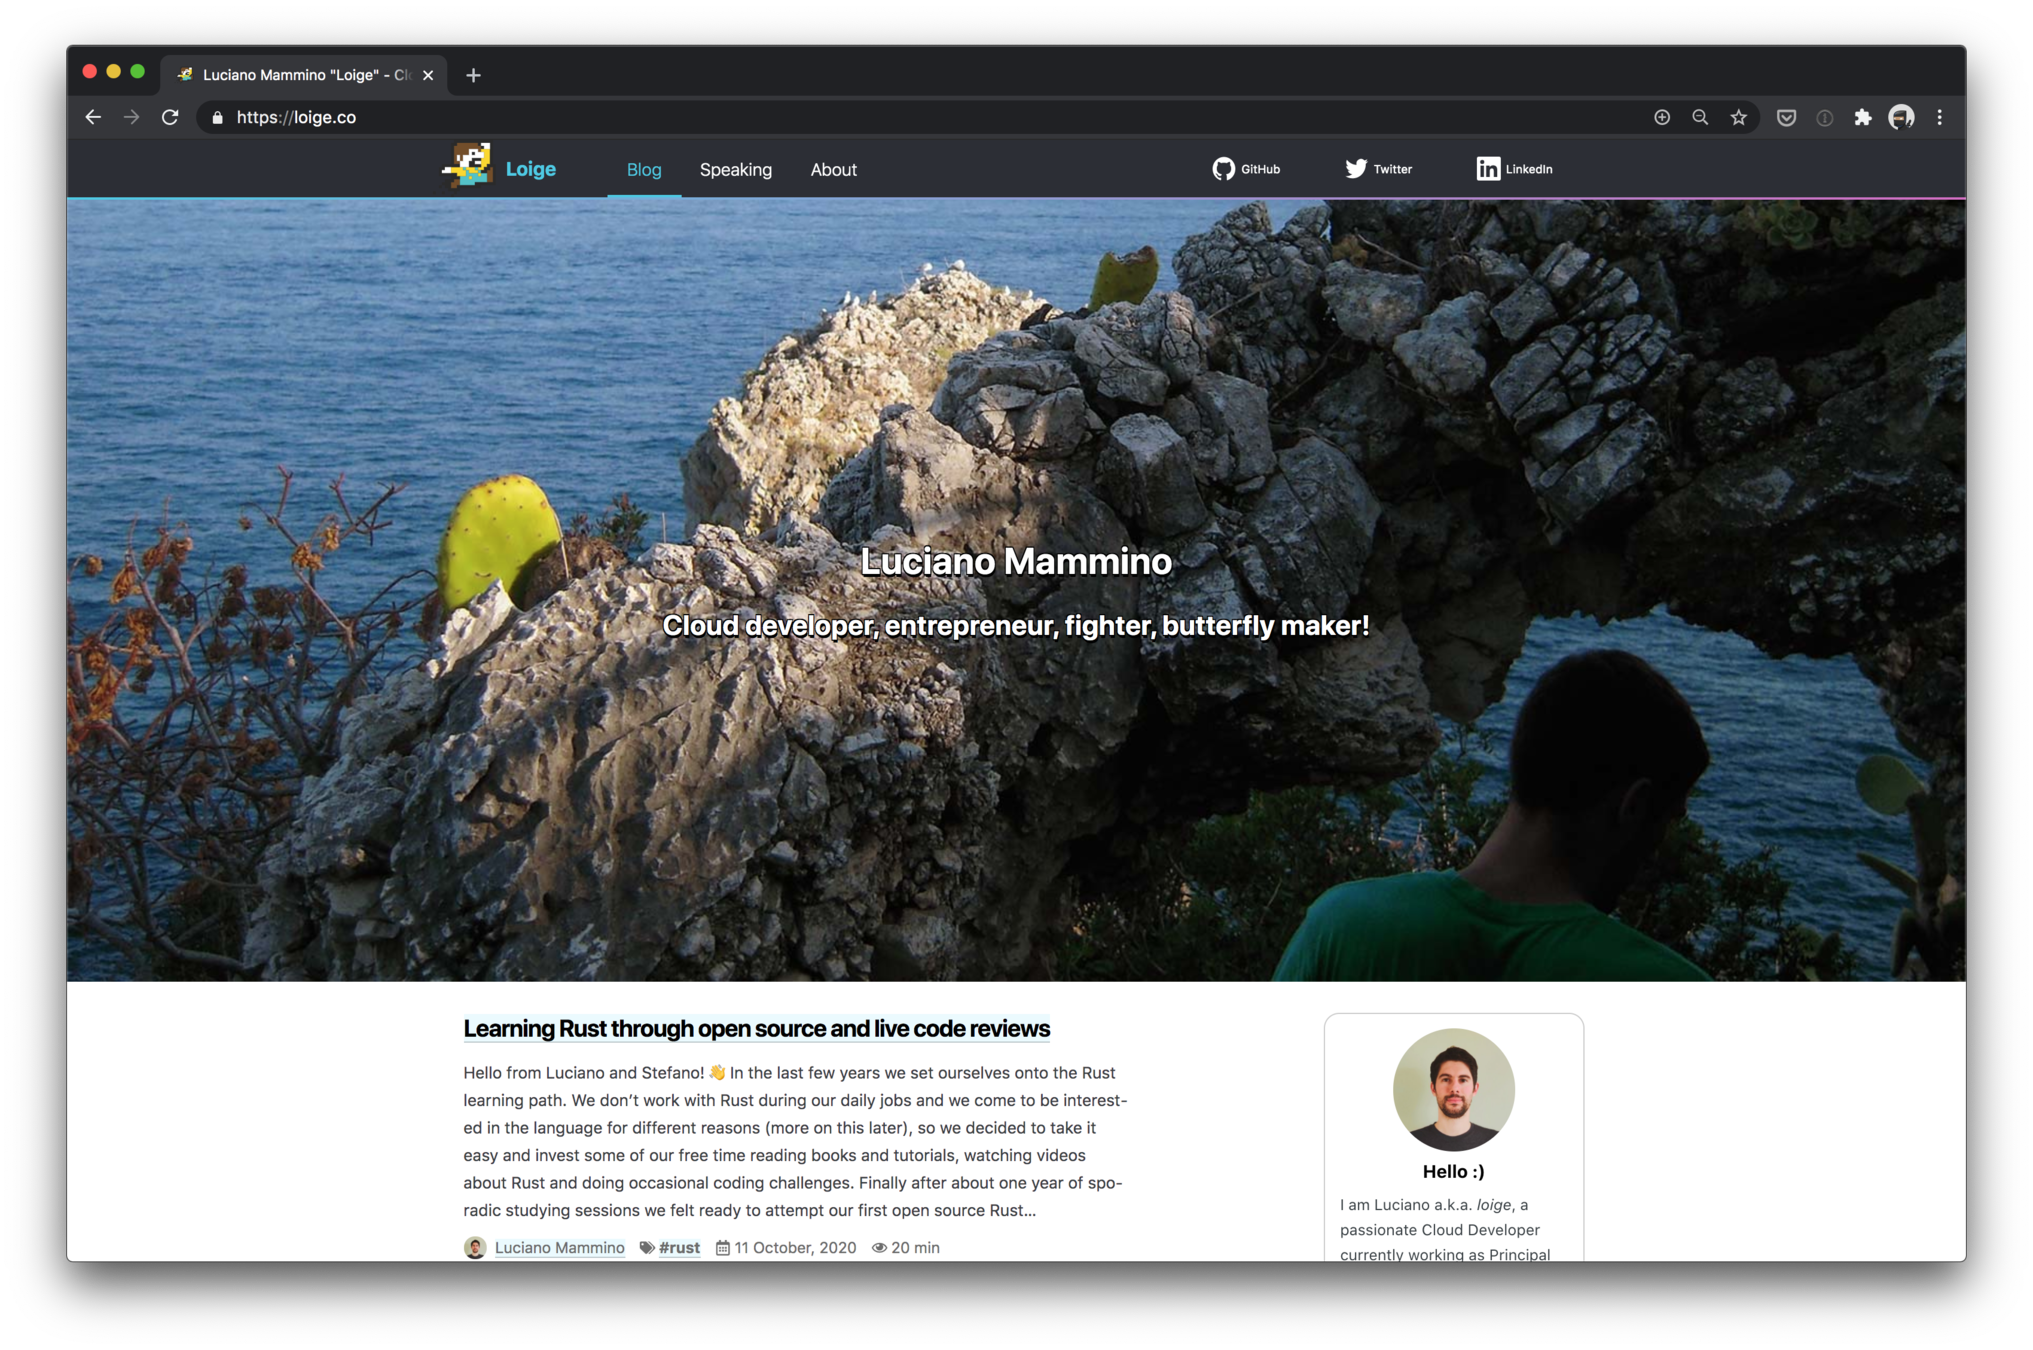The height and width of the screenshot is (1350, 2033).
Task: Click the GitHub icon in the header
Action: tap(1223, 169)
